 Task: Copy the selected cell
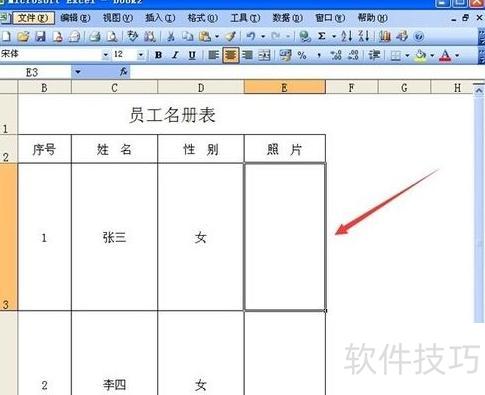point(188,36)
